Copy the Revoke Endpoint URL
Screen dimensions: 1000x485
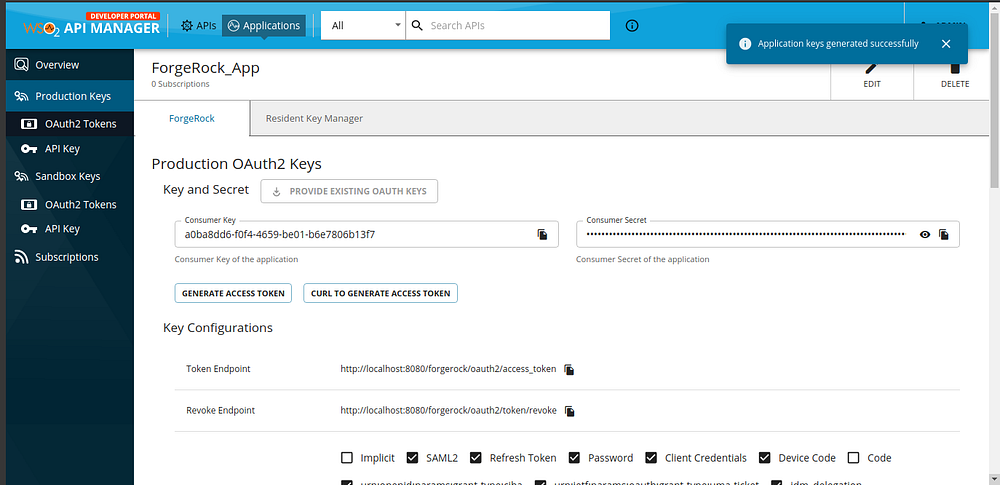[x=570, y=410]
